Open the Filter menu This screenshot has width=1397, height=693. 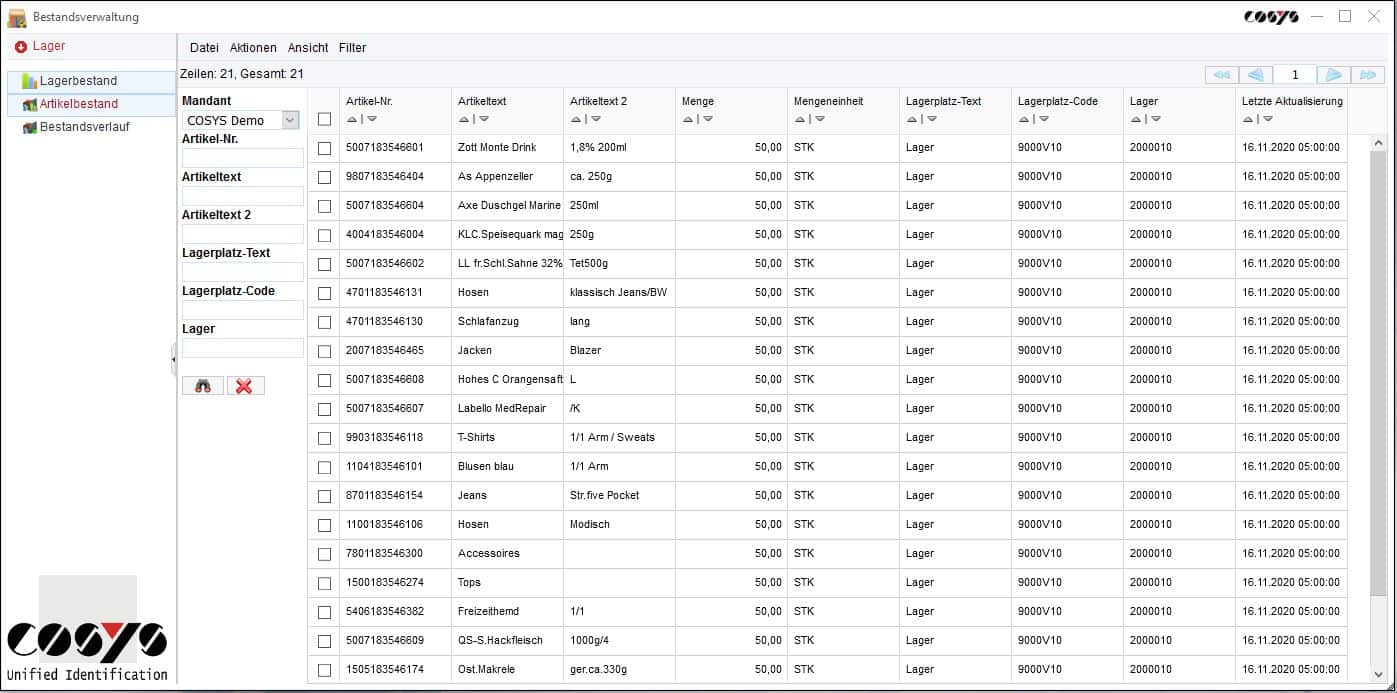[352, 47]
